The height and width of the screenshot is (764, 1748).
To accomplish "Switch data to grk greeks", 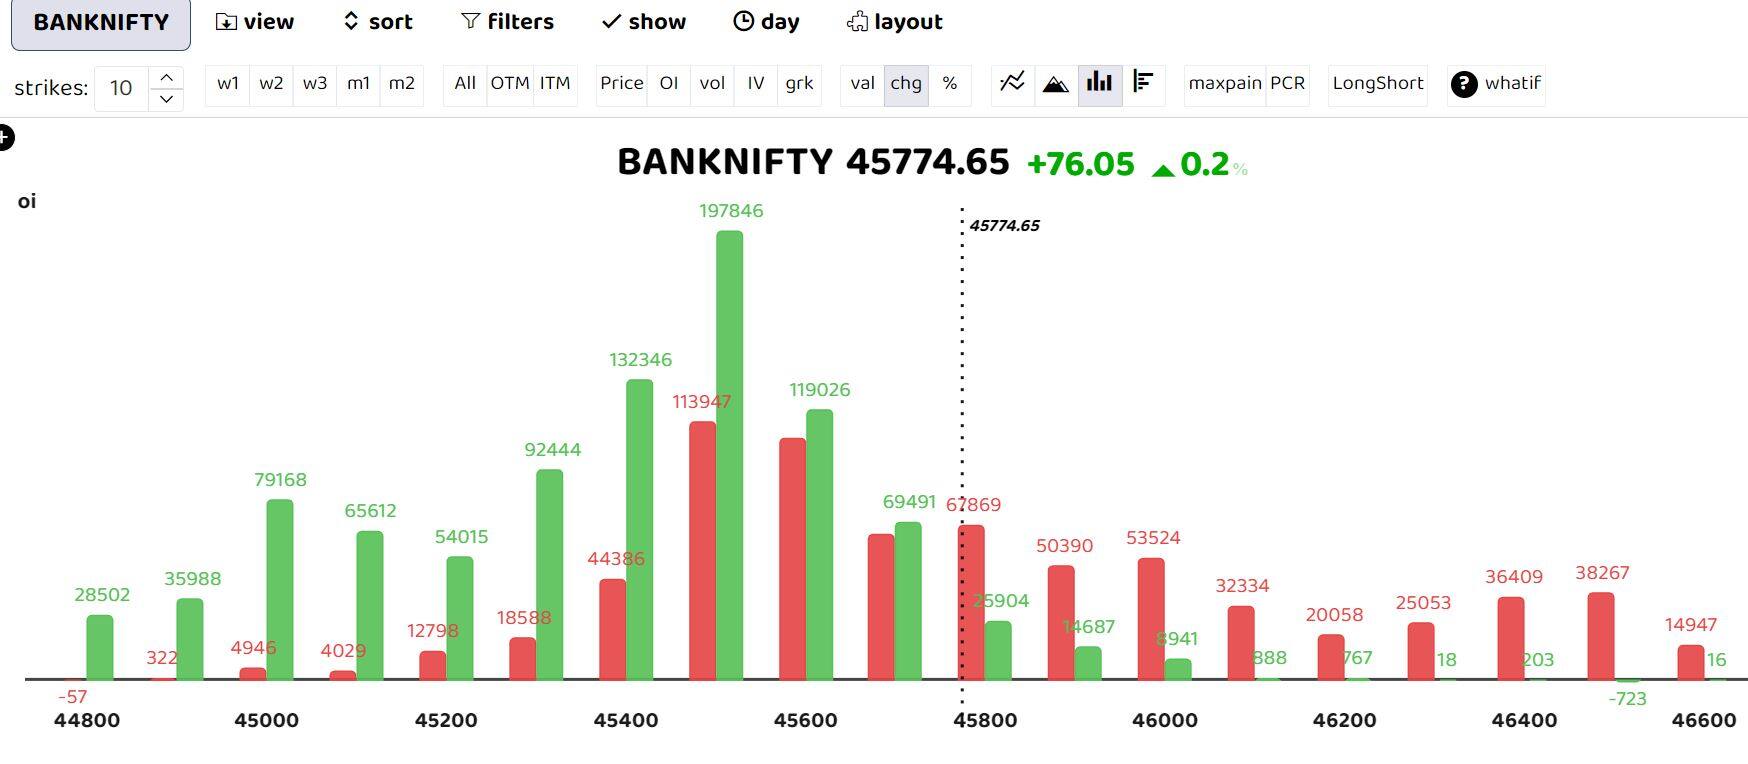I will [x=799, y=84].
